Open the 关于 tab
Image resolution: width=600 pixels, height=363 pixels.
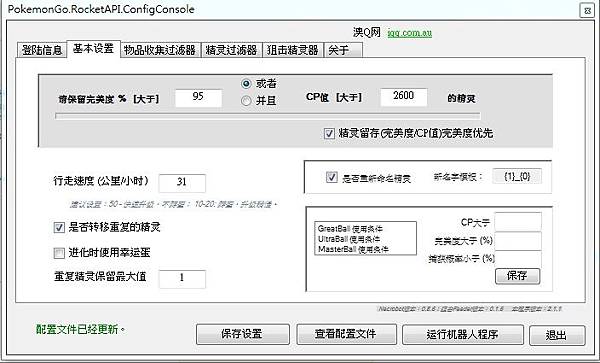coord(343,50)
